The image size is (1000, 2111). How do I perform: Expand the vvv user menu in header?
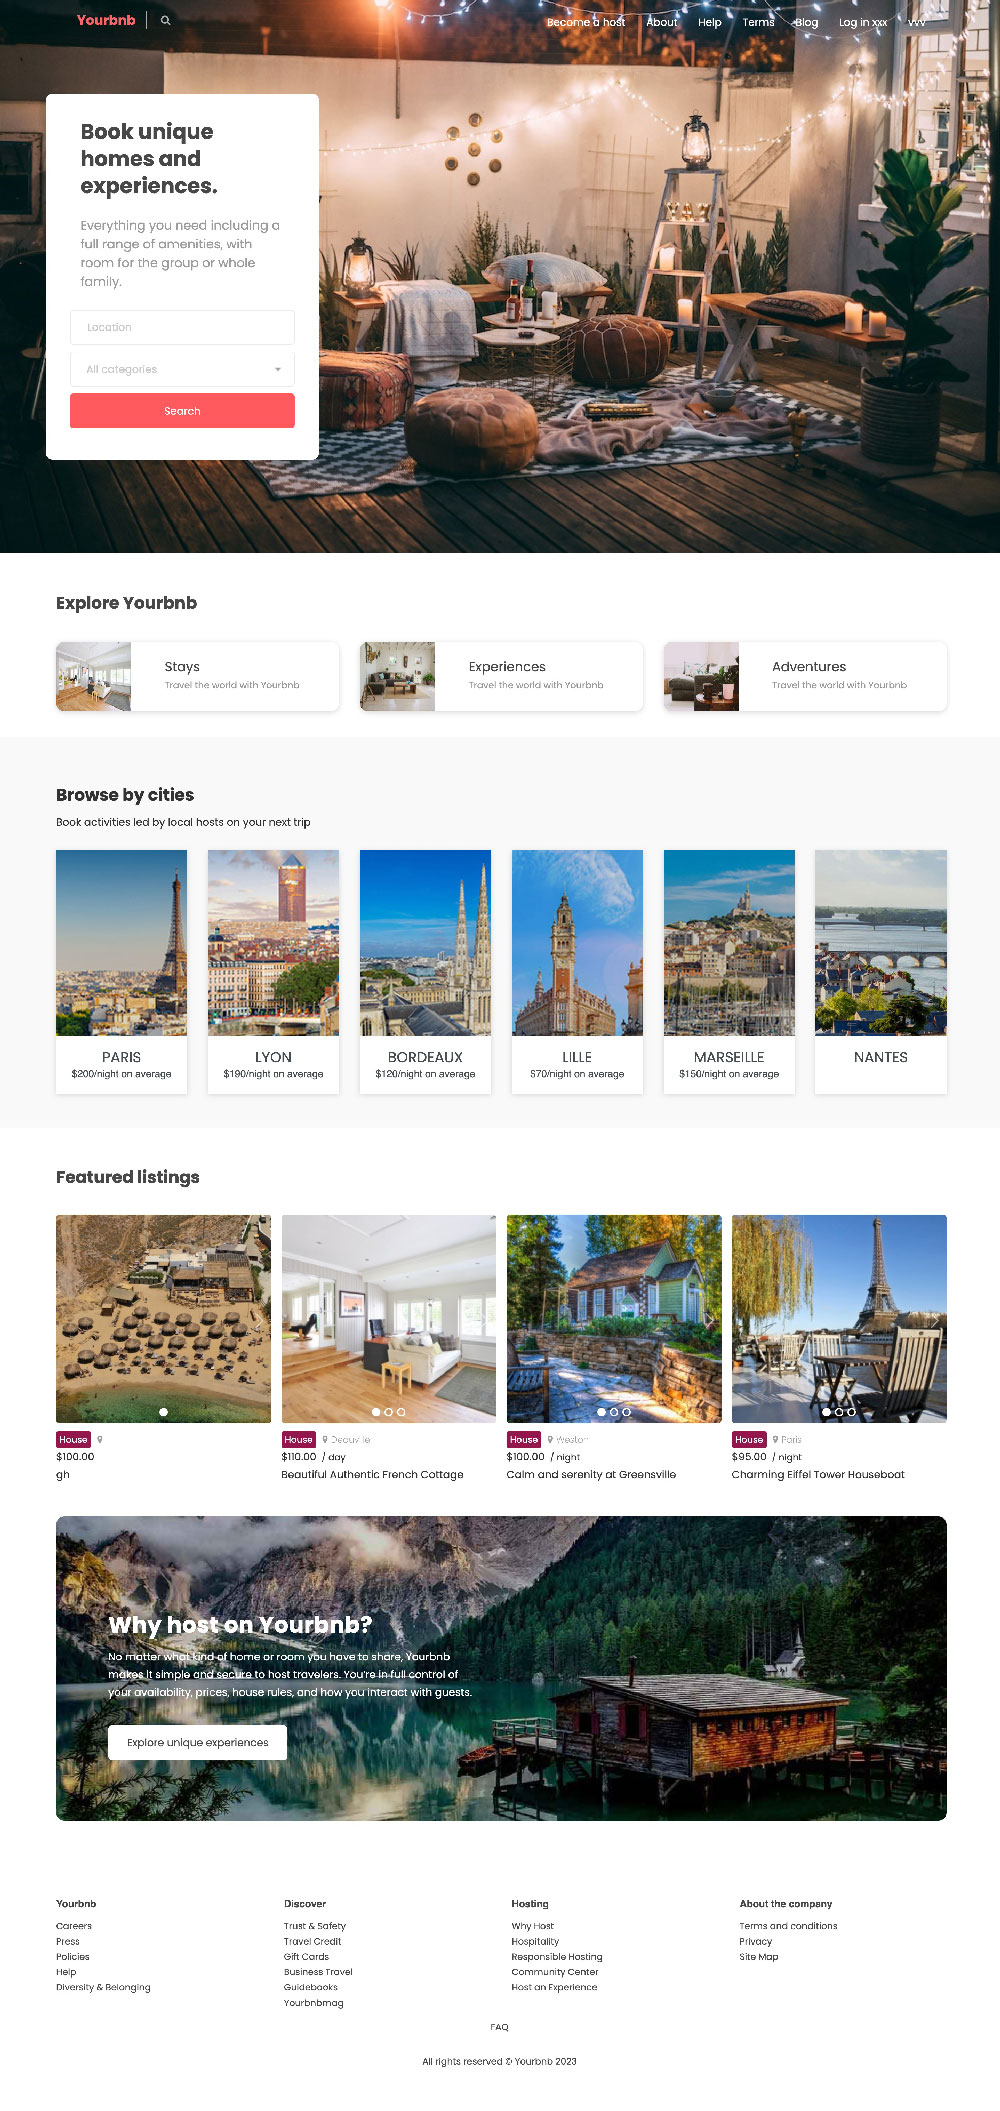point(917,22)
